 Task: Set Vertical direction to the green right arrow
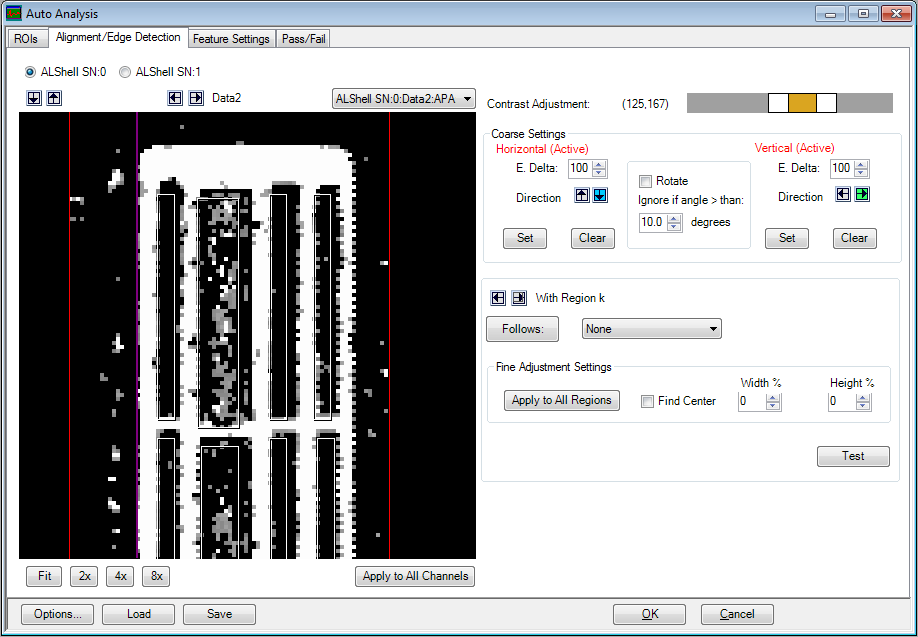tap(862, 195)
